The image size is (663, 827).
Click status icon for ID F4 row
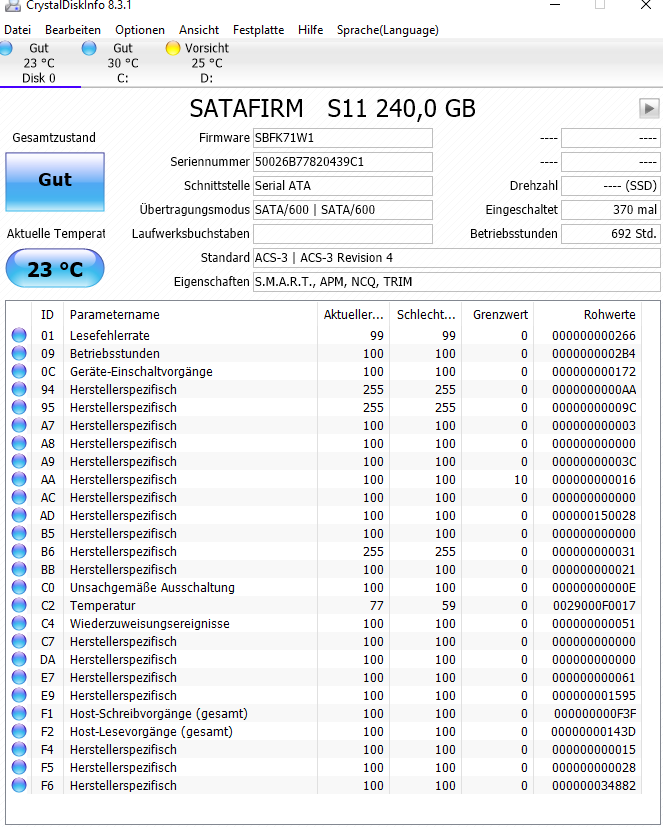coord(19,749)
